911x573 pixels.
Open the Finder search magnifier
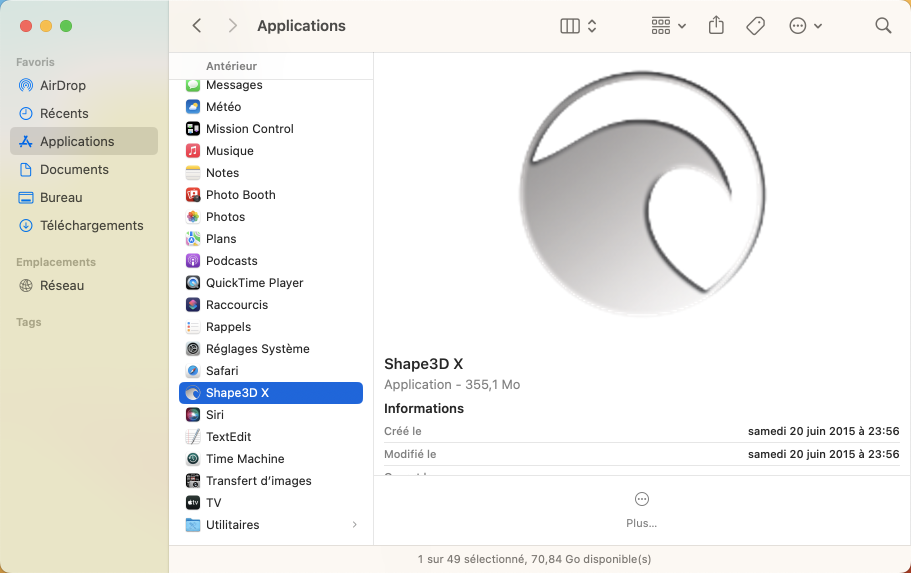coord(883,26)
